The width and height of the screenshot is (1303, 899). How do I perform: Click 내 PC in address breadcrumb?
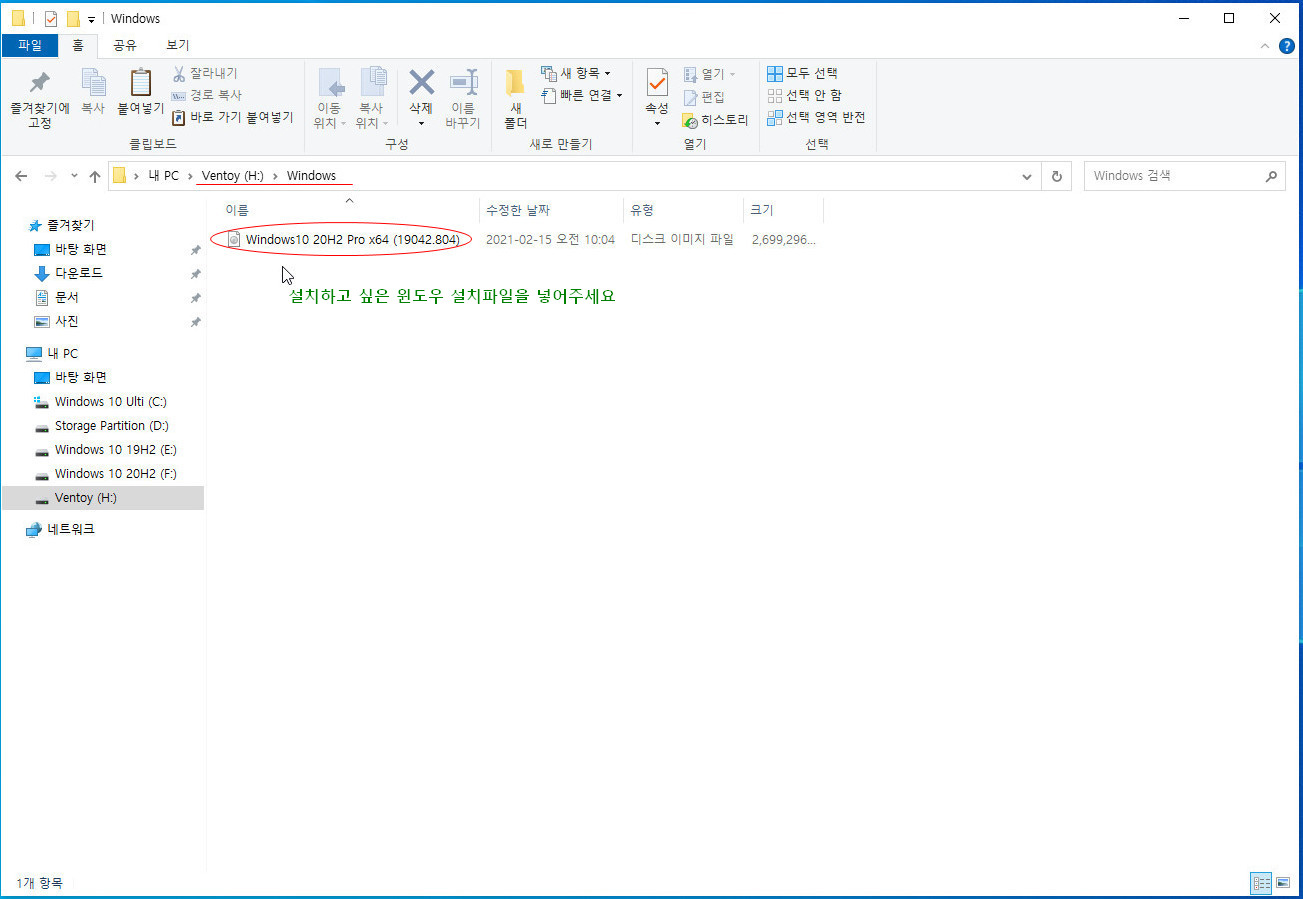tap(163, 176)
